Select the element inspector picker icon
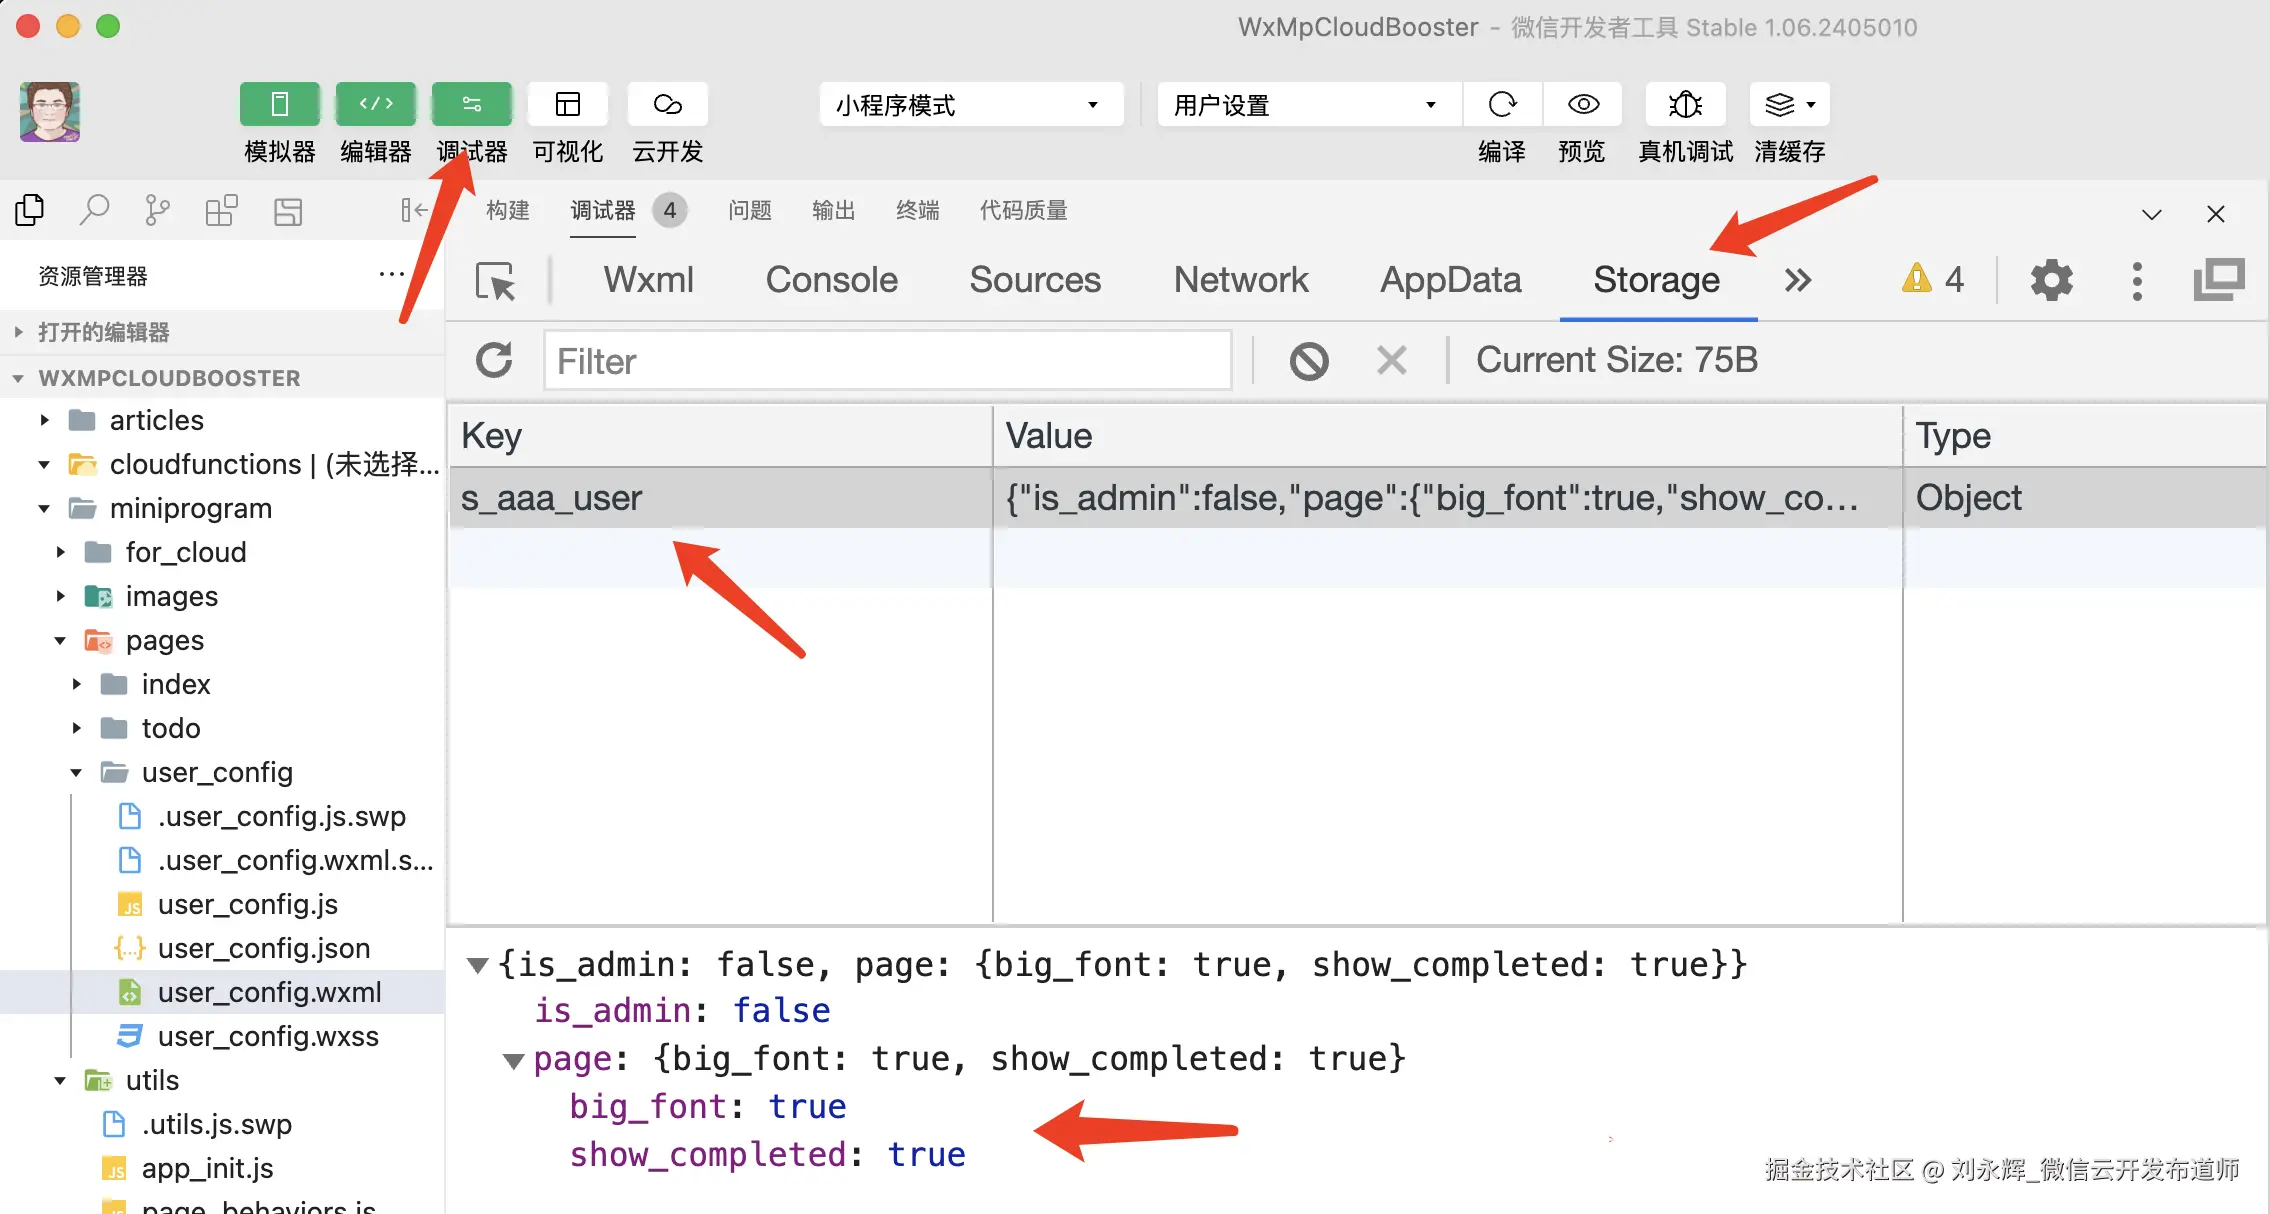 point(495,281)
